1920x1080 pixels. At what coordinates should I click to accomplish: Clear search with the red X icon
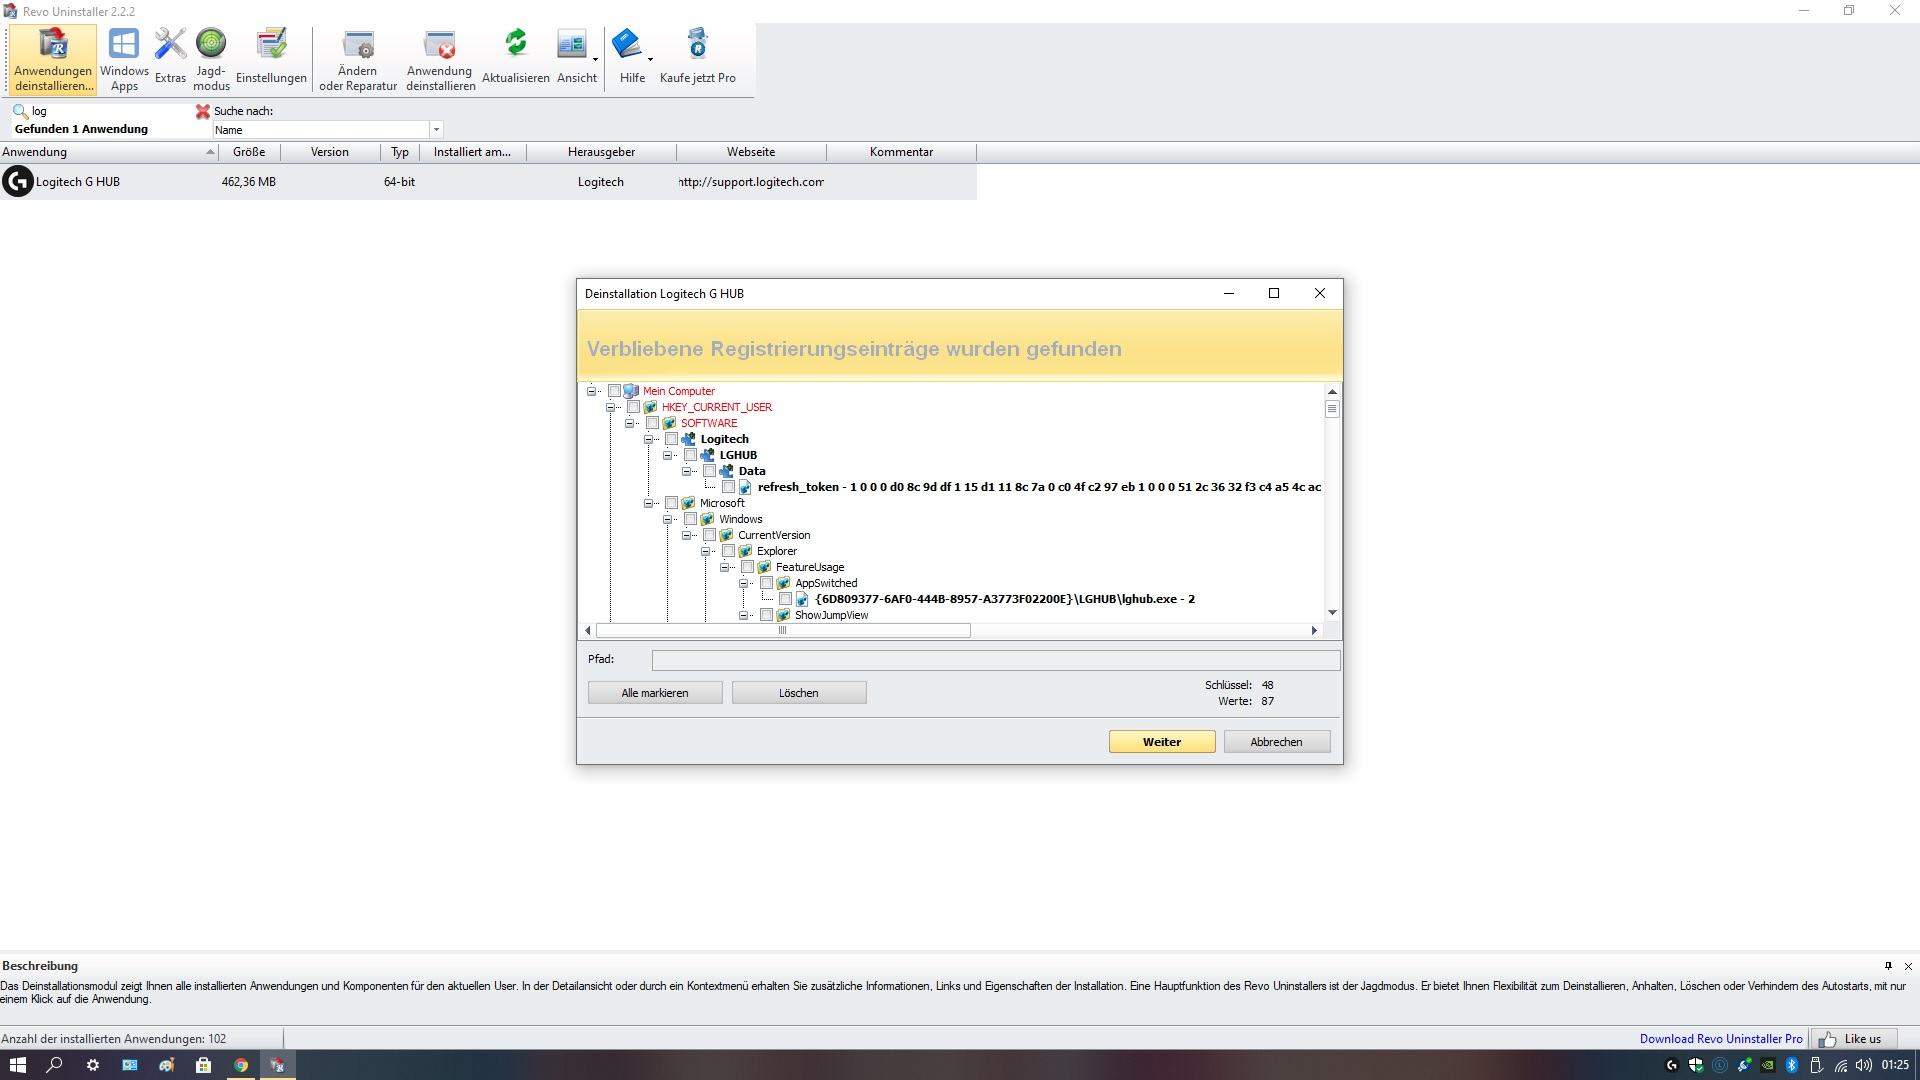click(203, 111)
